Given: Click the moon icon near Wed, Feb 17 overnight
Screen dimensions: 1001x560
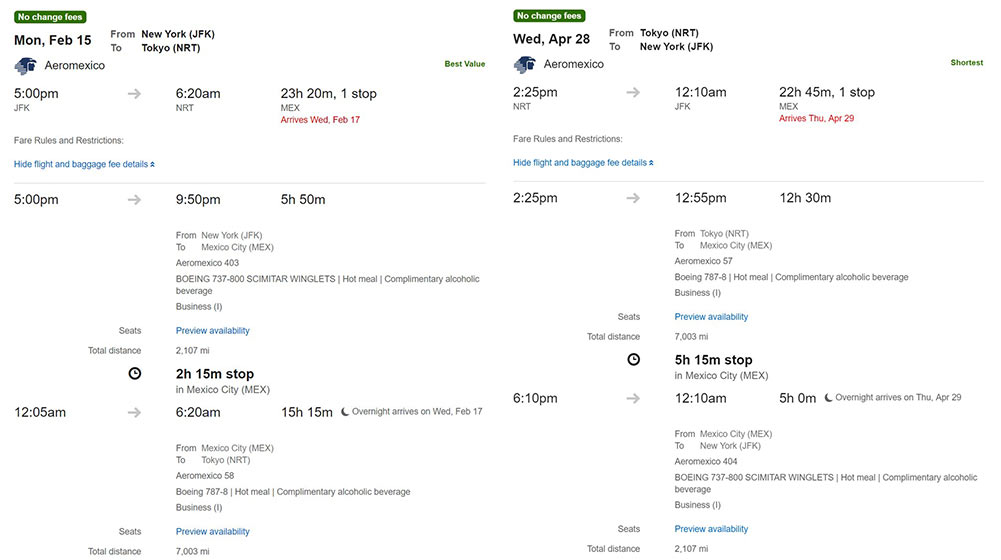Looking at the screenshot, I should pyautogui.click(x=345, y=412).
